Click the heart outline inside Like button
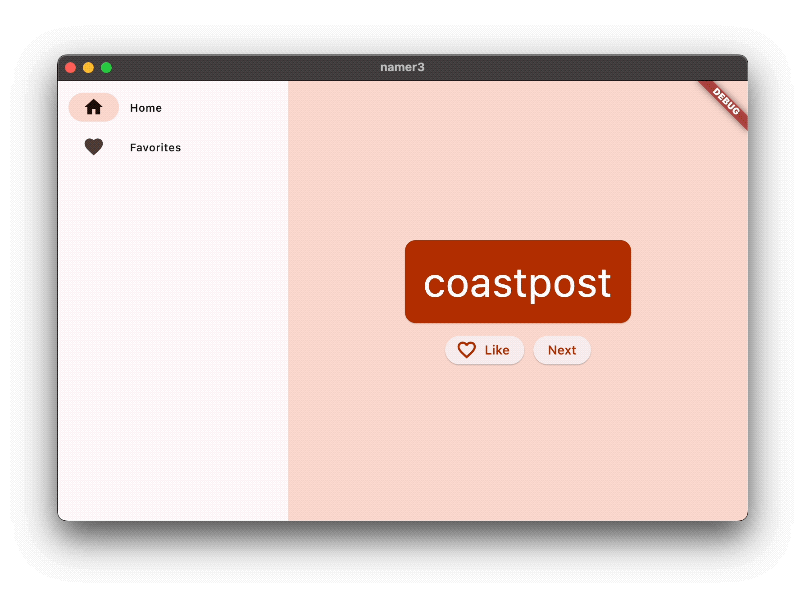Viewport: 794px width, 600px height. pyautogui.click(x=466, y=350)
